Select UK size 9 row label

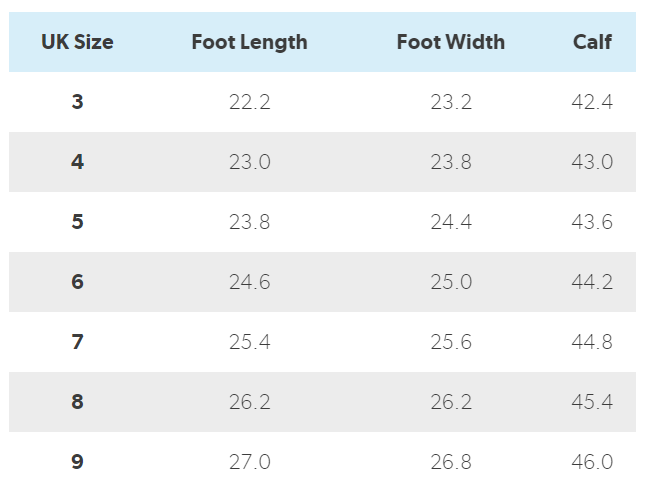[x=77, y=462]
